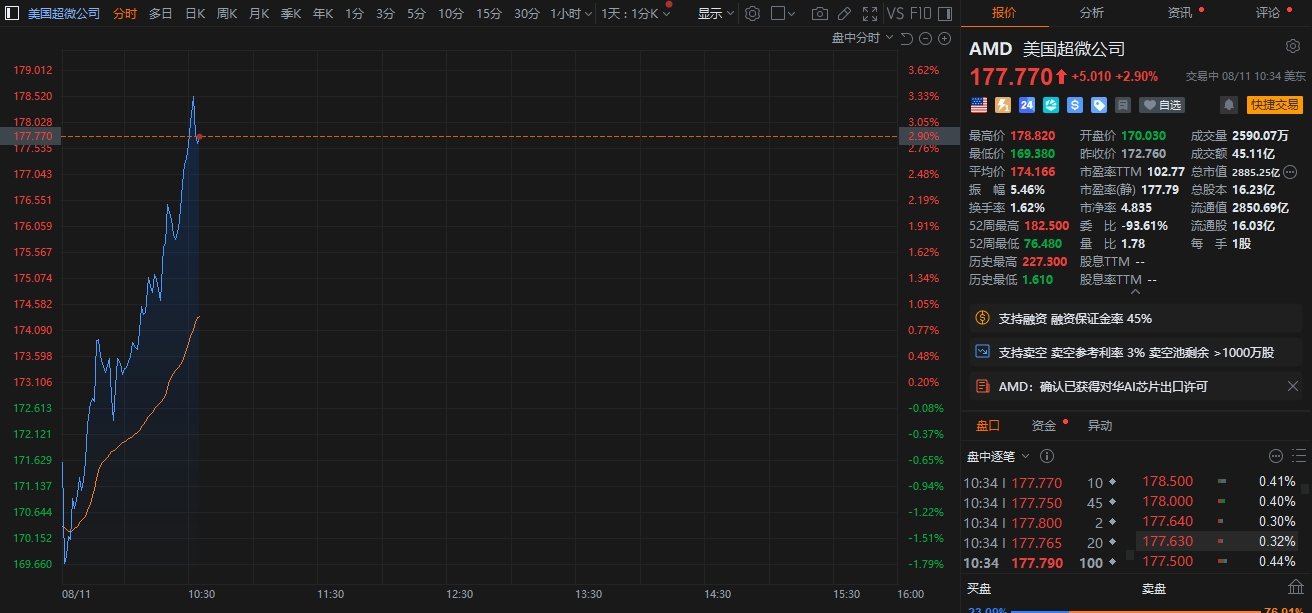Open 支持卖空 short selling info
The image size is (1312, 613).
point(1136,352)
